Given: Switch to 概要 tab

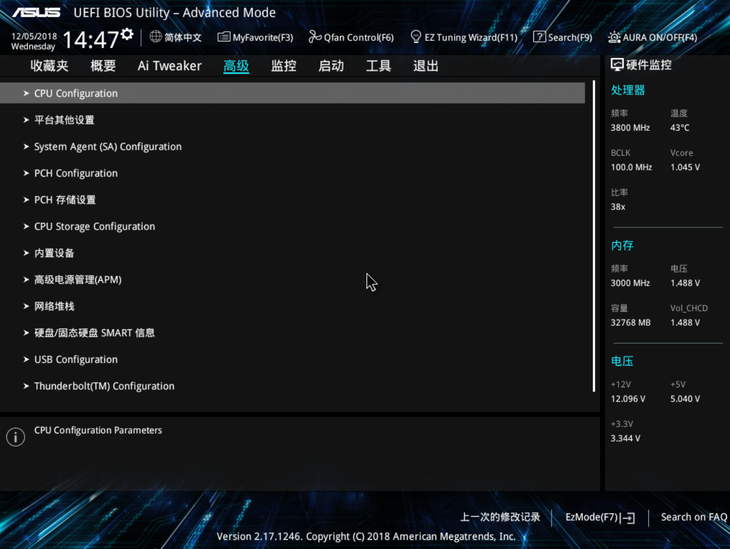Looking at the screenshot, I should 103,66.
